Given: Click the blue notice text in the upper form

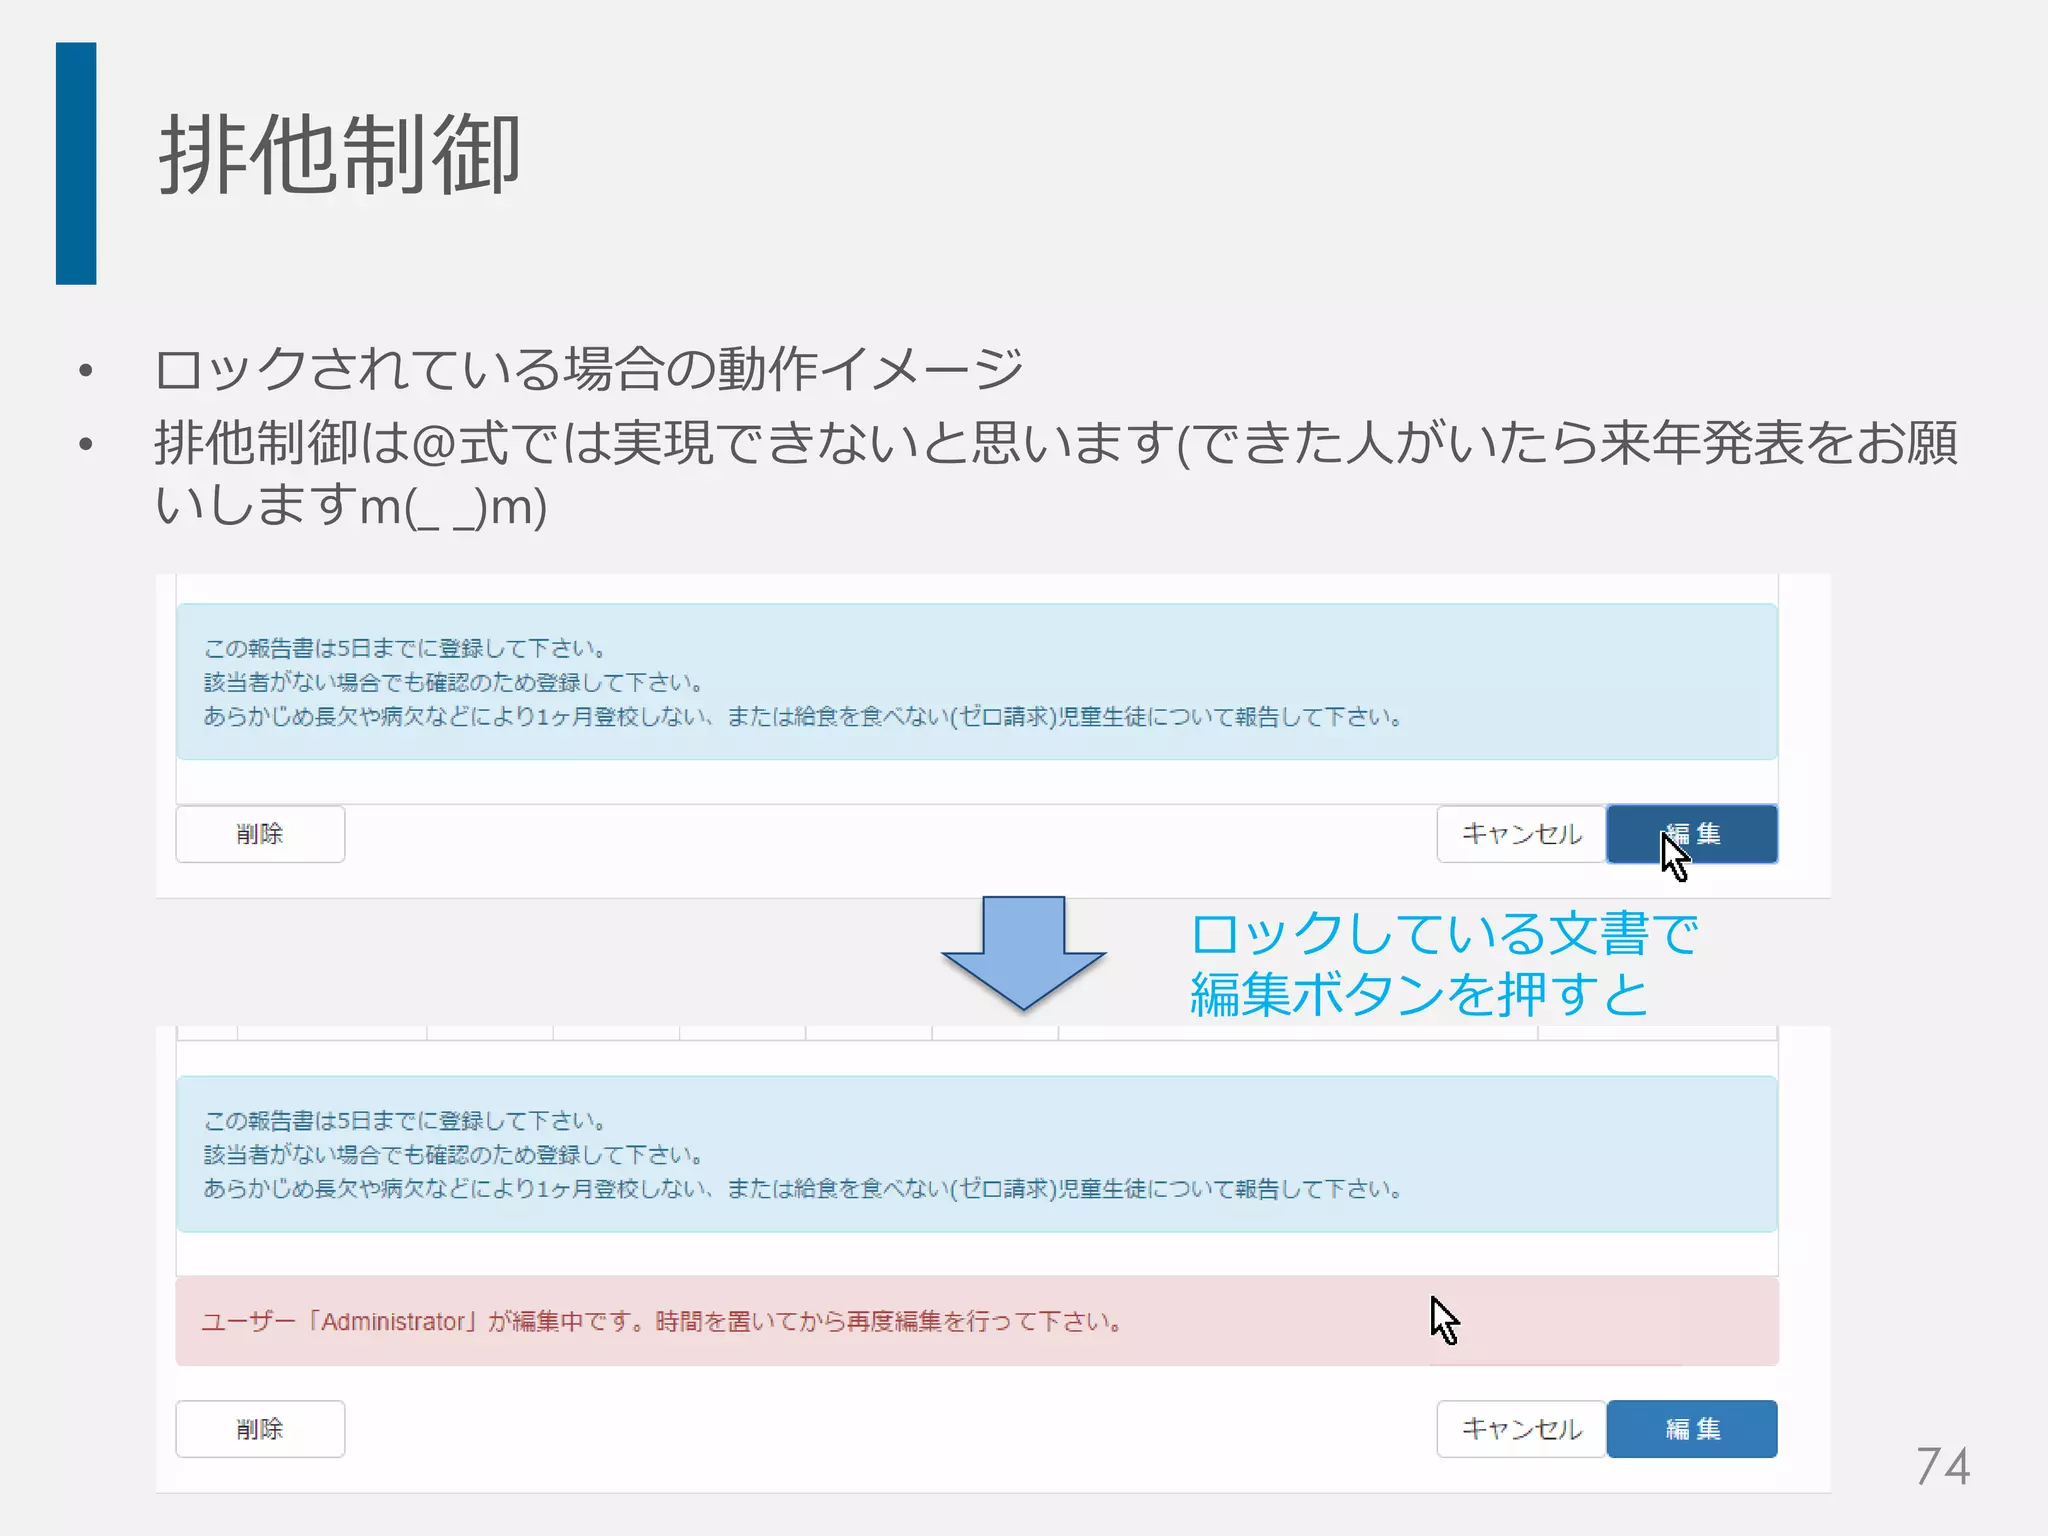Looking at the screenshot, I should [803, 682].
